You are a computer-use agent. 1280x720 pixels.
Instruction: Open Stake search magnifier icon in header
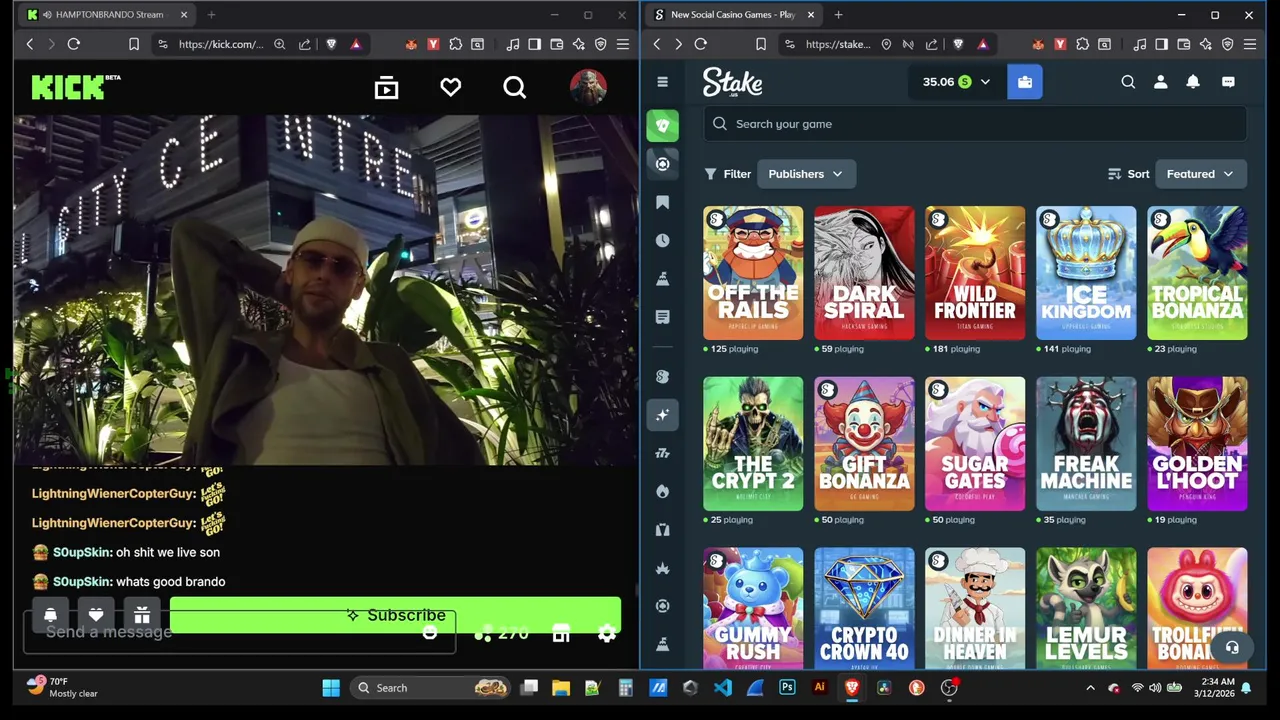(x=1128, y=82)
